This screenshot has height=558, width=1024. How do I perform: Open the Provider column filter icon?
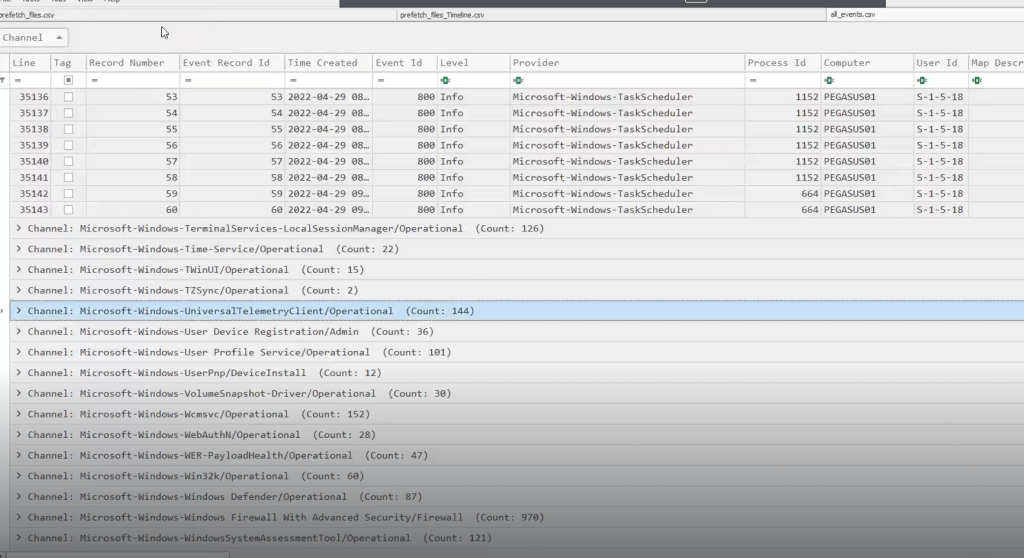(x=518, y=80)
